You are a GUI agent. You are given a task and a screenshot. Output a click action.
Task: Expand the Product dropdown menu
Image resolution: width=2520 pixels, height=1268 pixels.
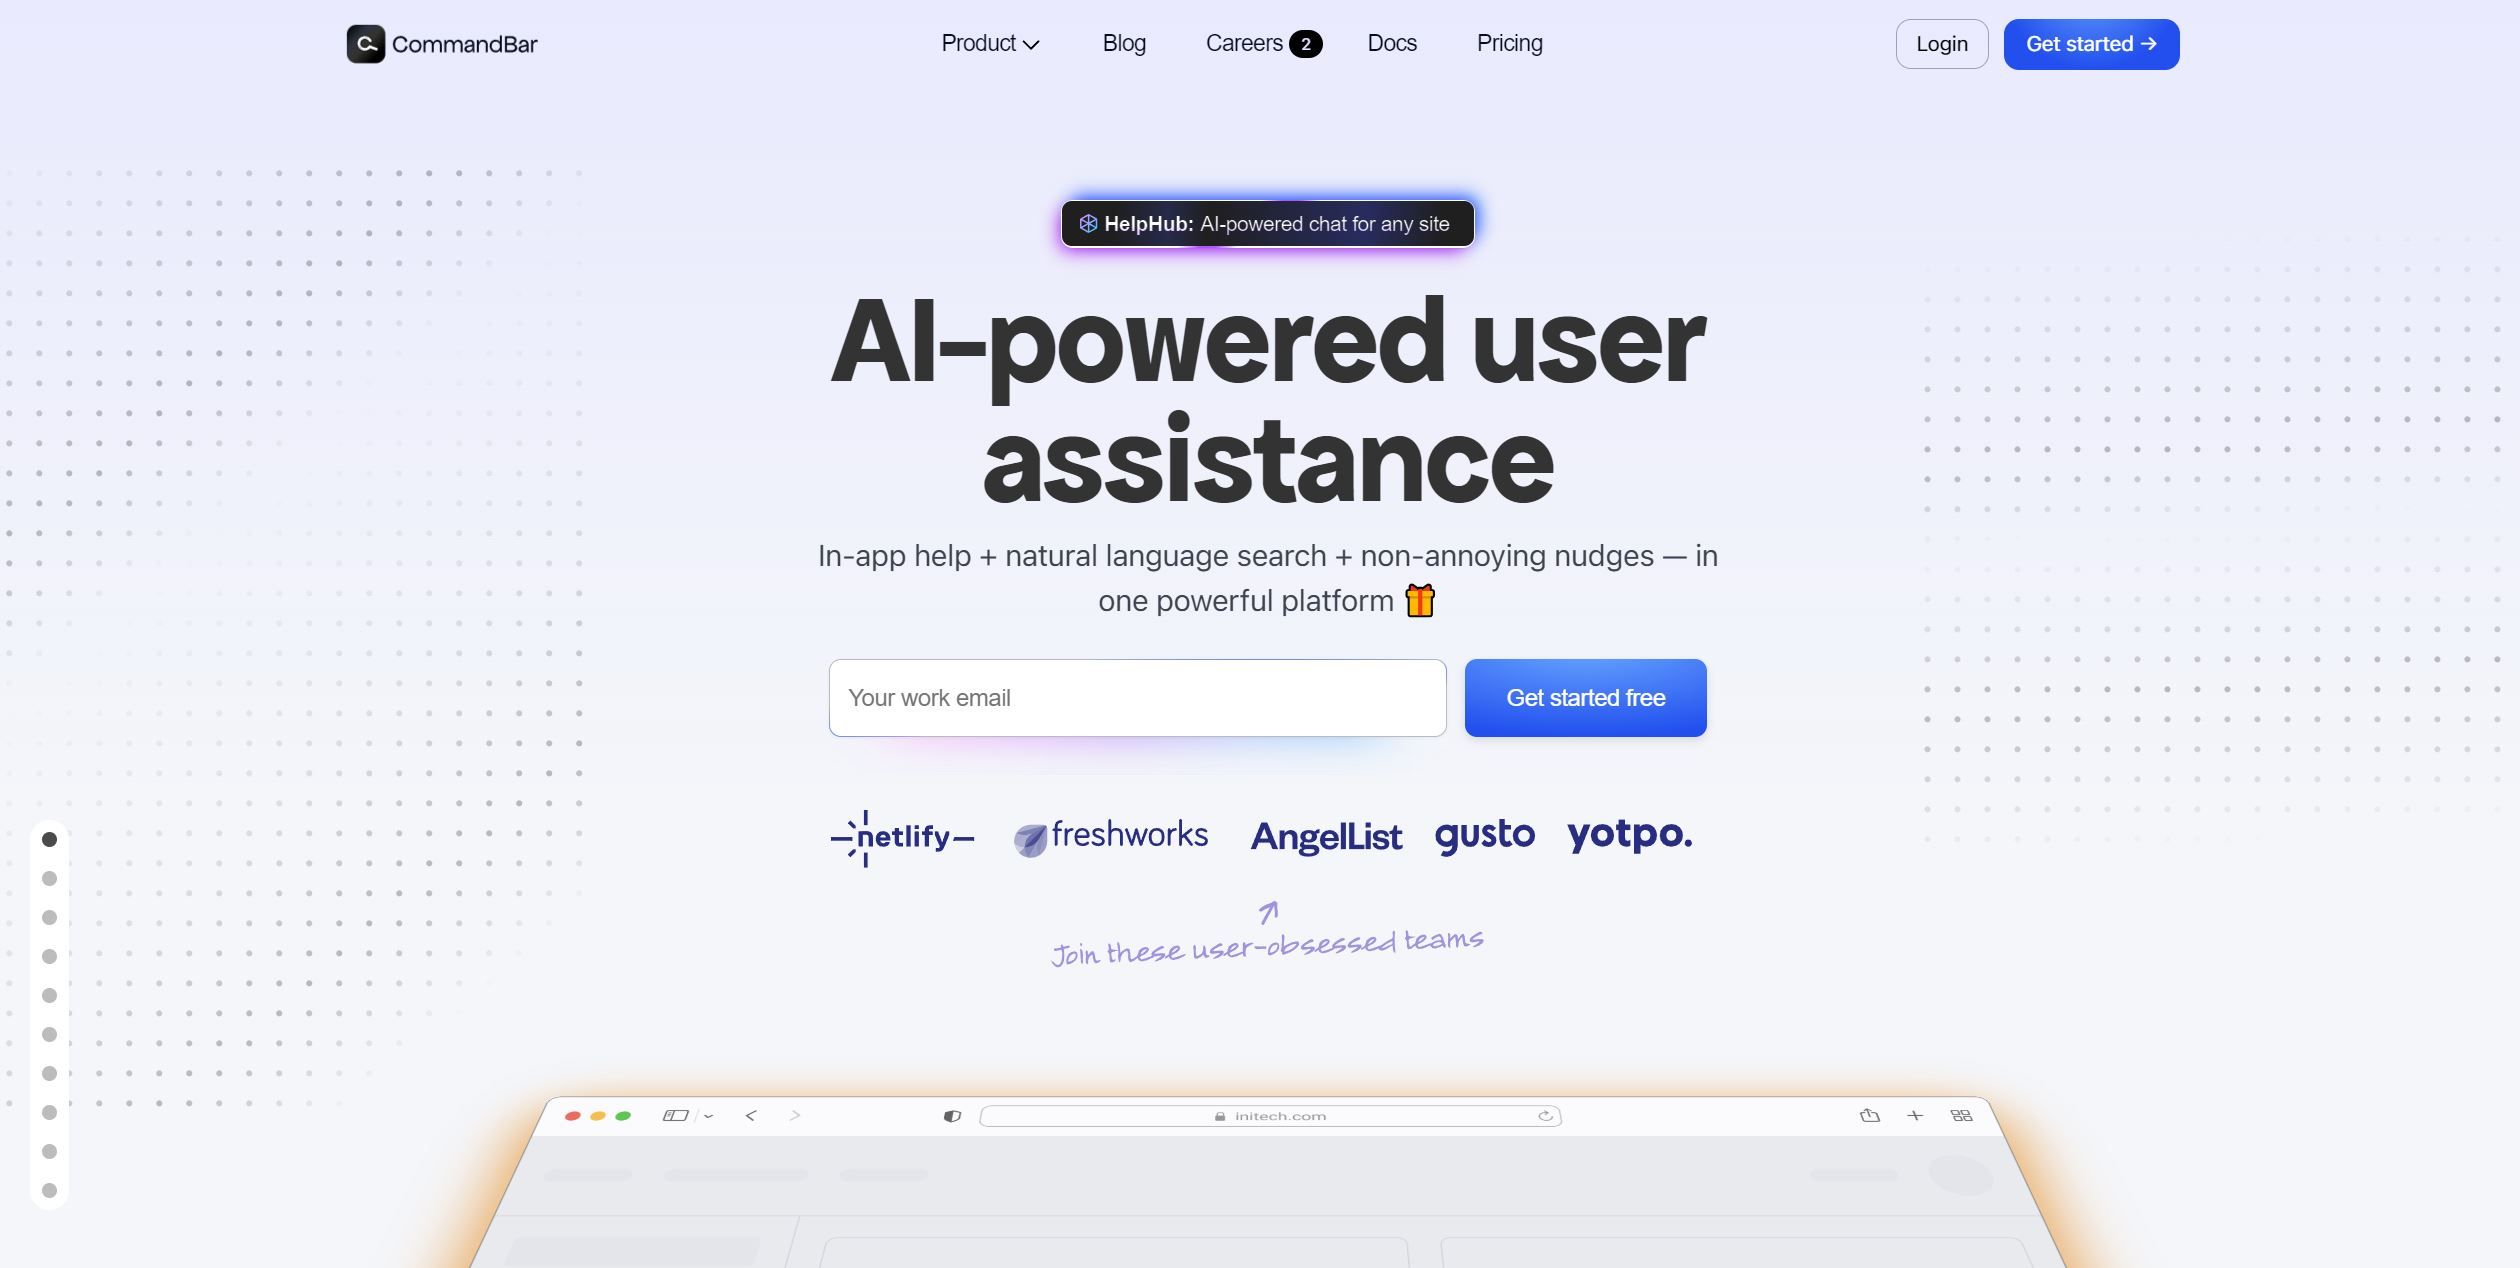pos(989,44)
